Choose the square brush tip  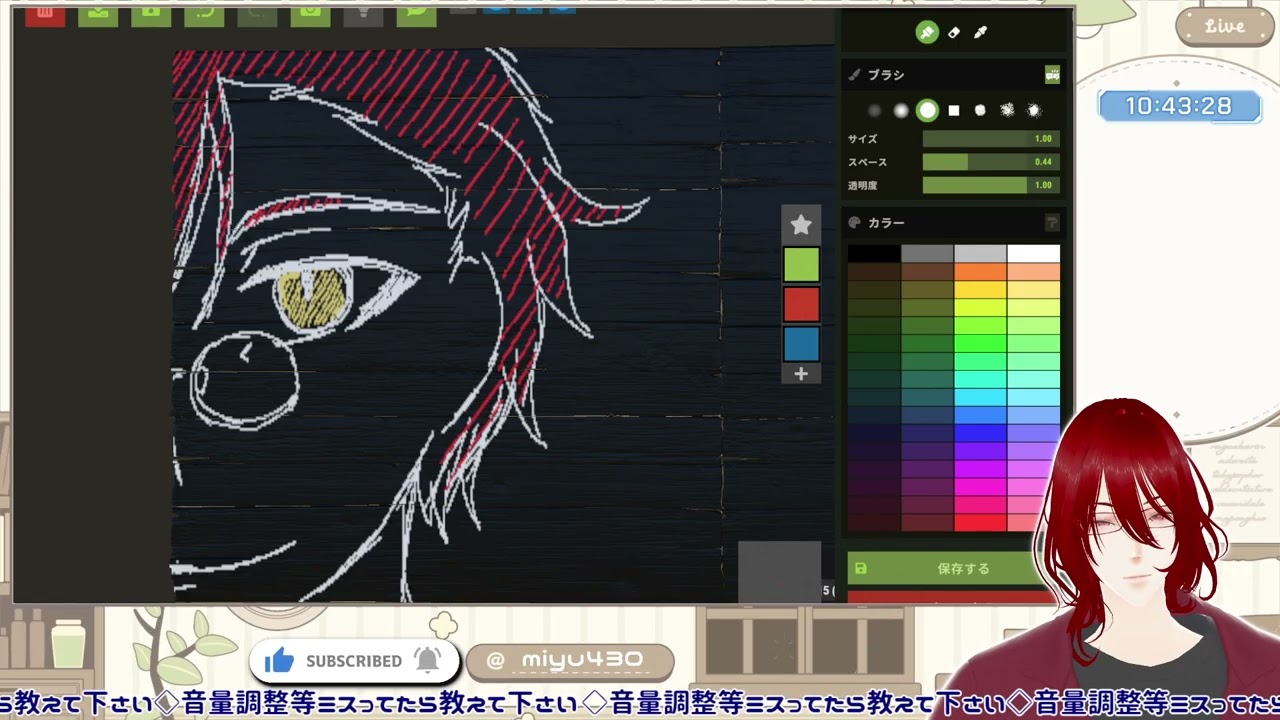click(954, 110)
